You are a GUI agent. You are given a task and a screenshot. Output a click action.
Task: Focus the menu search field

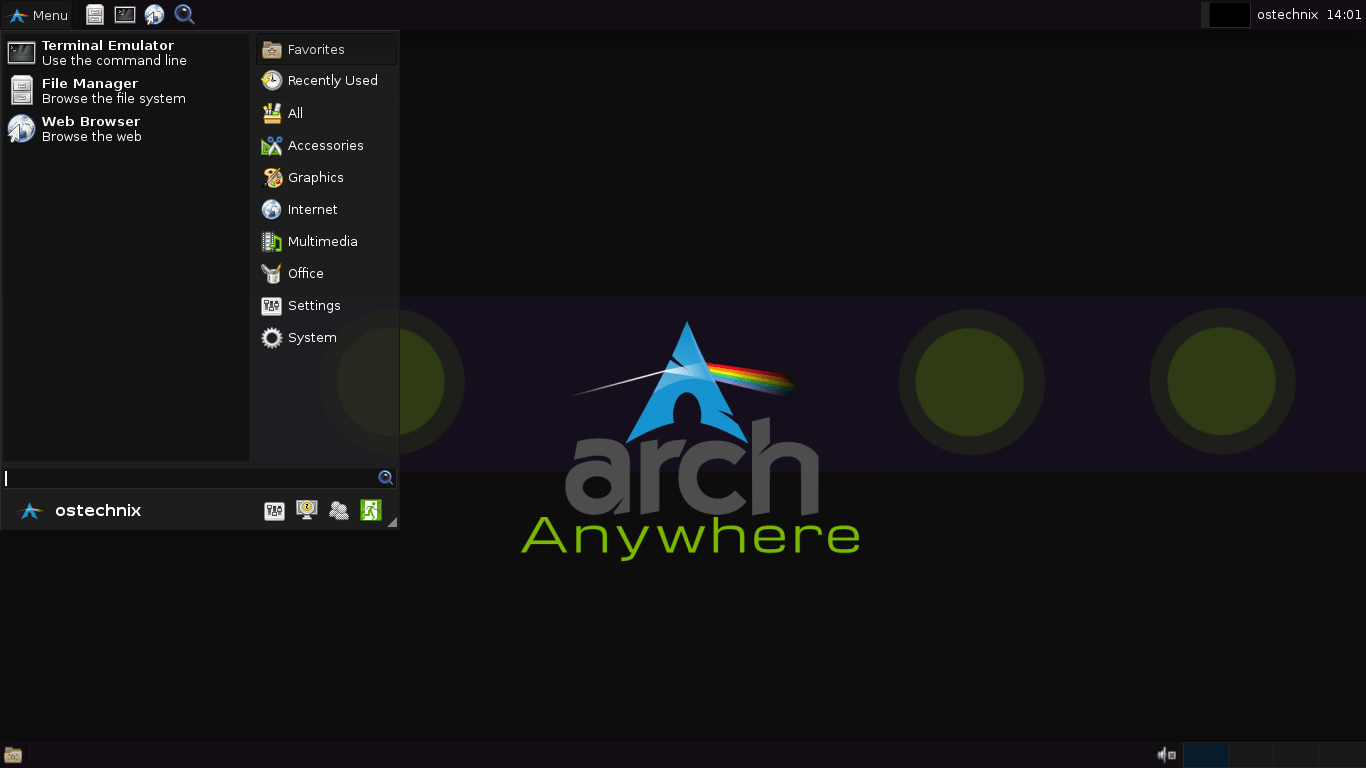[x=199, y=478]
